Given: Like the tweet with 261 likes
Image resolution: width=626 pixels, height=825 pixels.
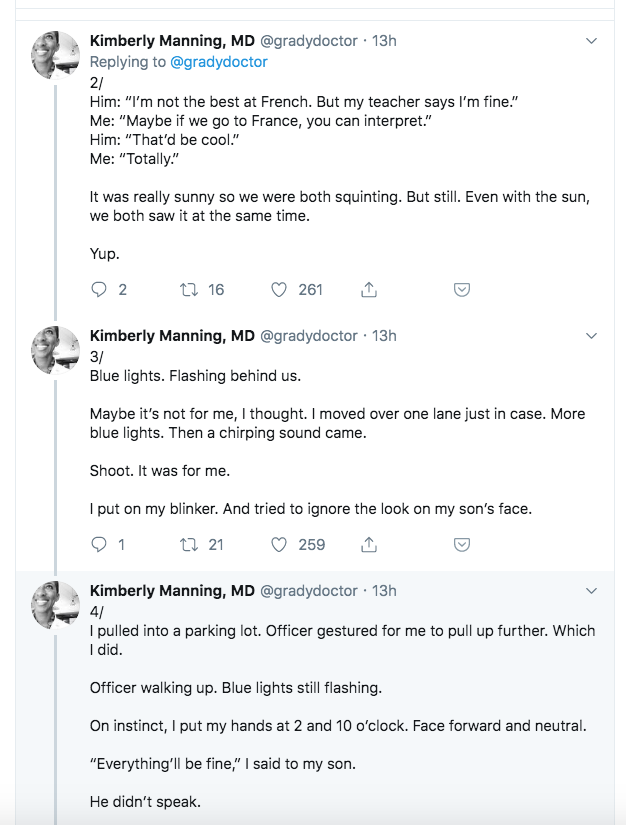Looking at the screenshot, I should coord(279,289).
